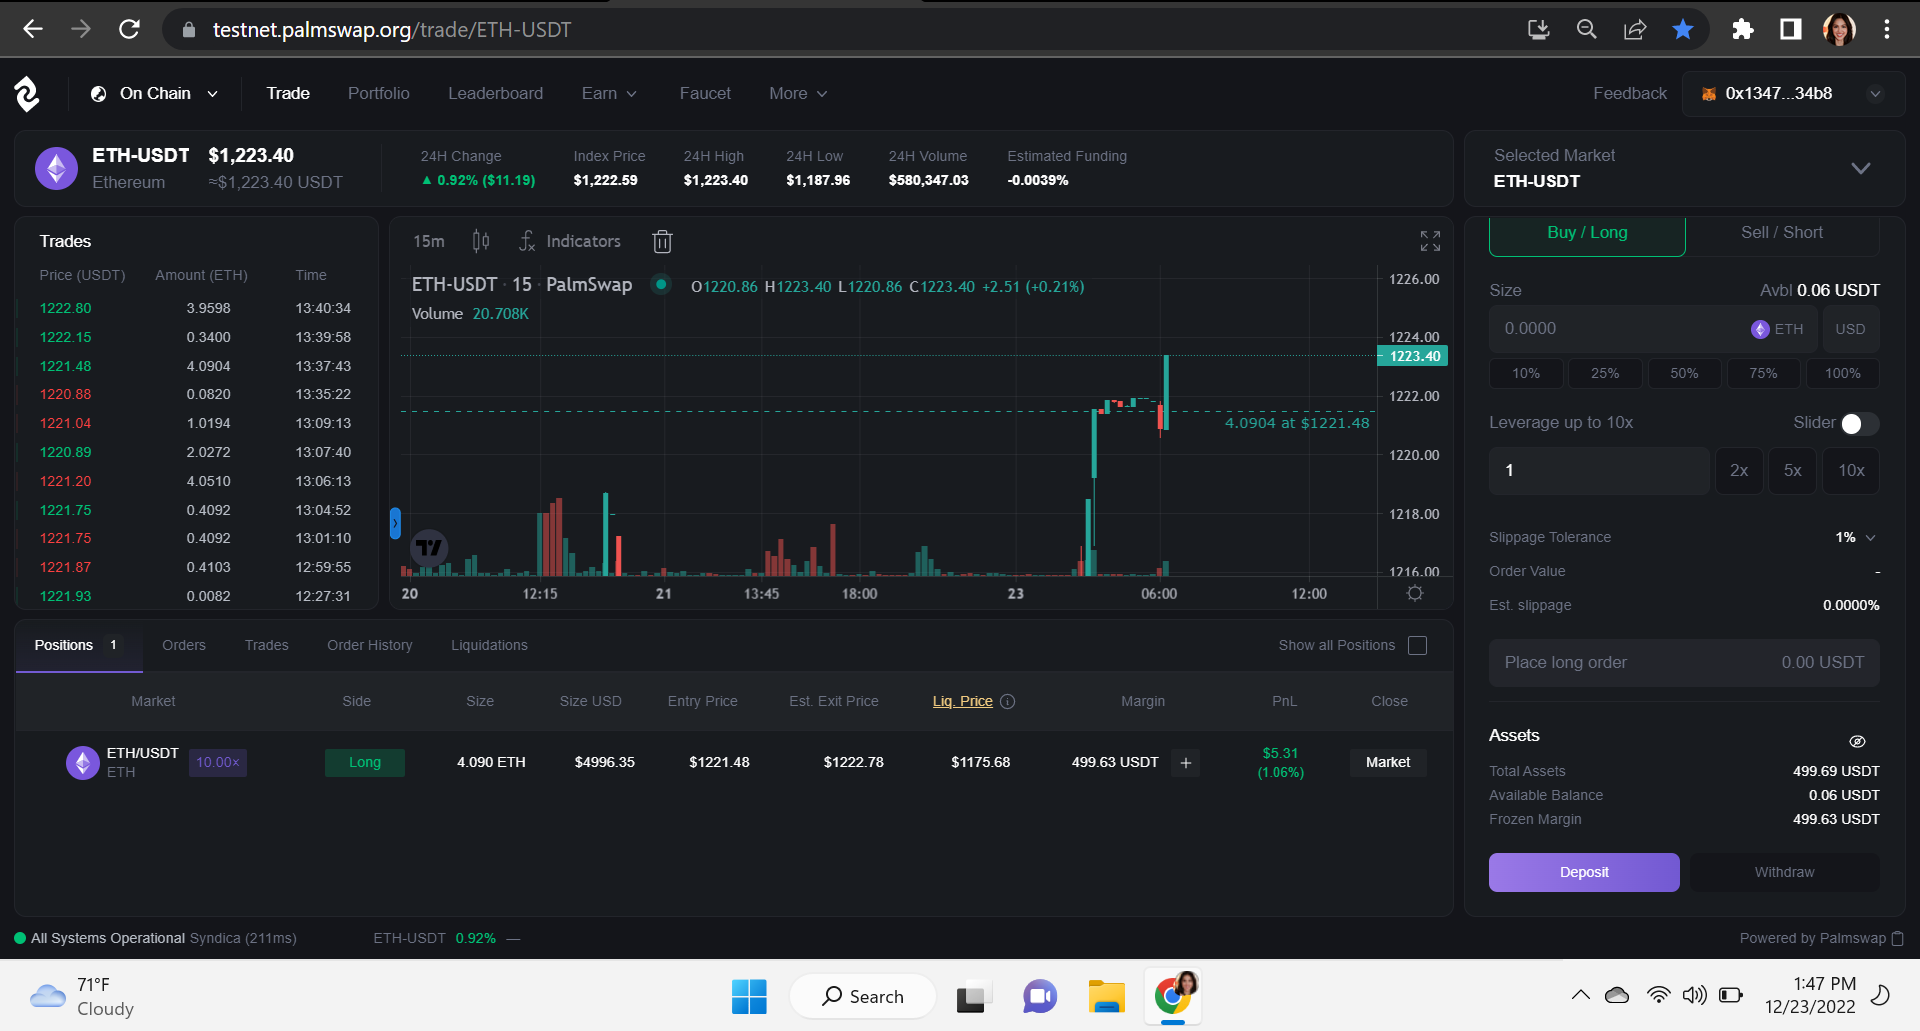Click Place long order button
The height and width of the screenshot is (1031, 1920).
pyautogui.click(x=1684, y=662)
